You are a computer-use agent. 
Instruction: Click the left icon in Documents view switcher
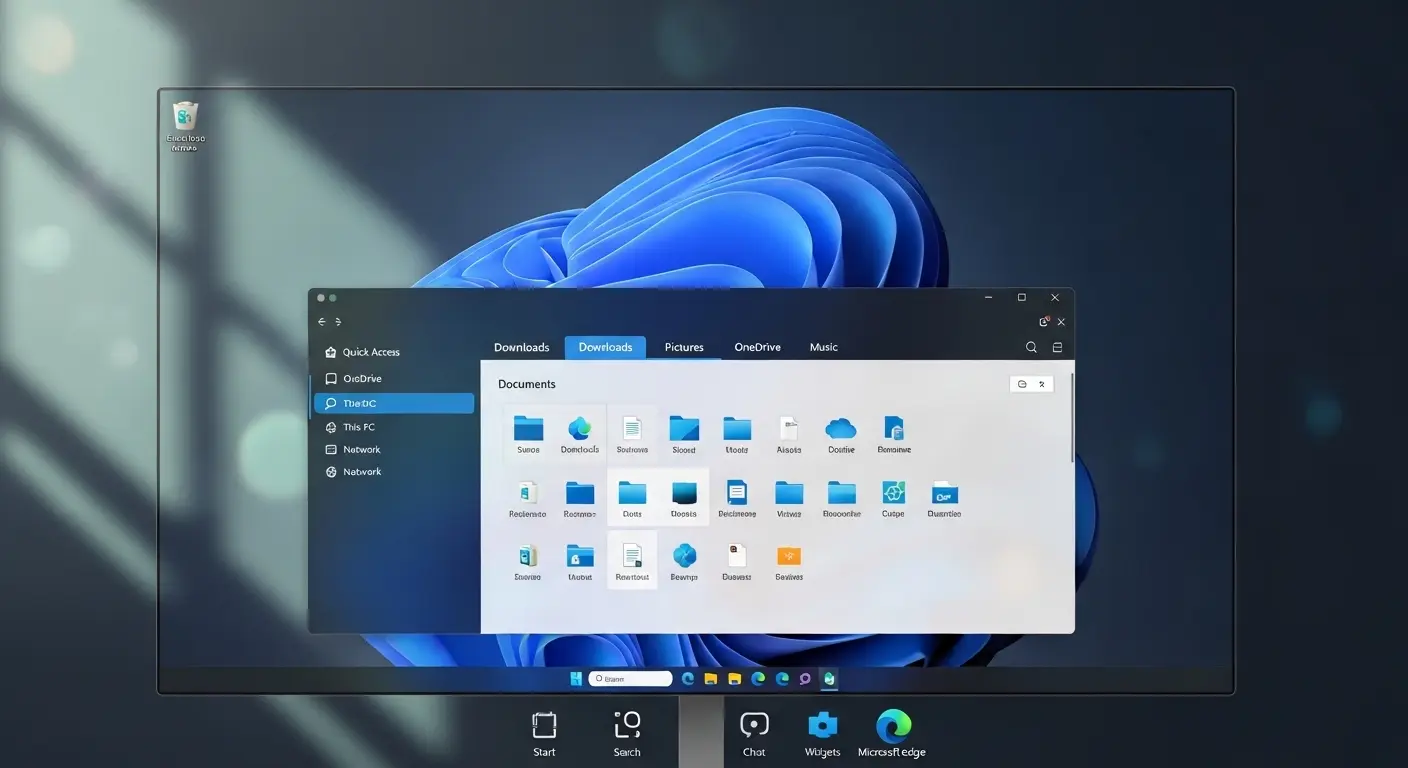tap(1022, 384)
